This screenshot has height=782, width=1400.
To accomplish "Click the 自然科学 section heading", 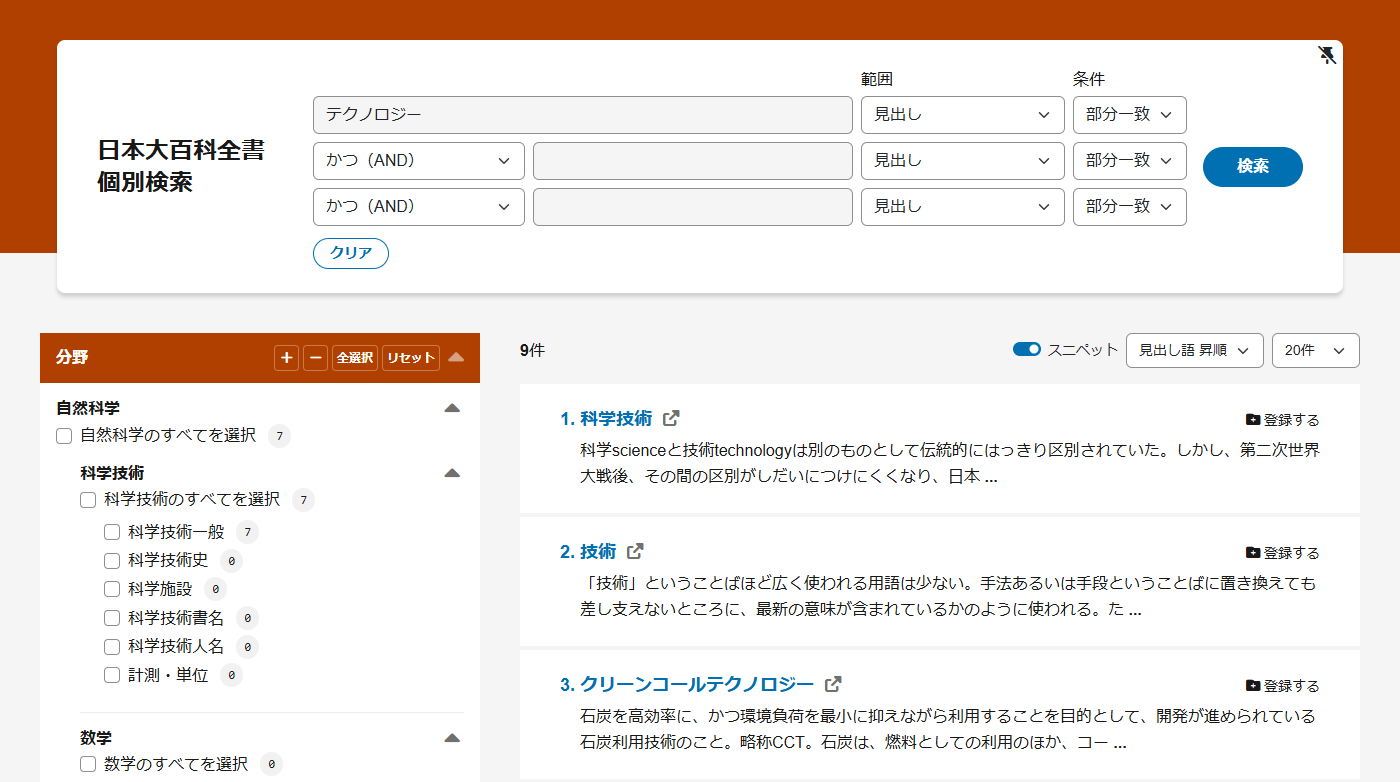I will click(88, 408).
